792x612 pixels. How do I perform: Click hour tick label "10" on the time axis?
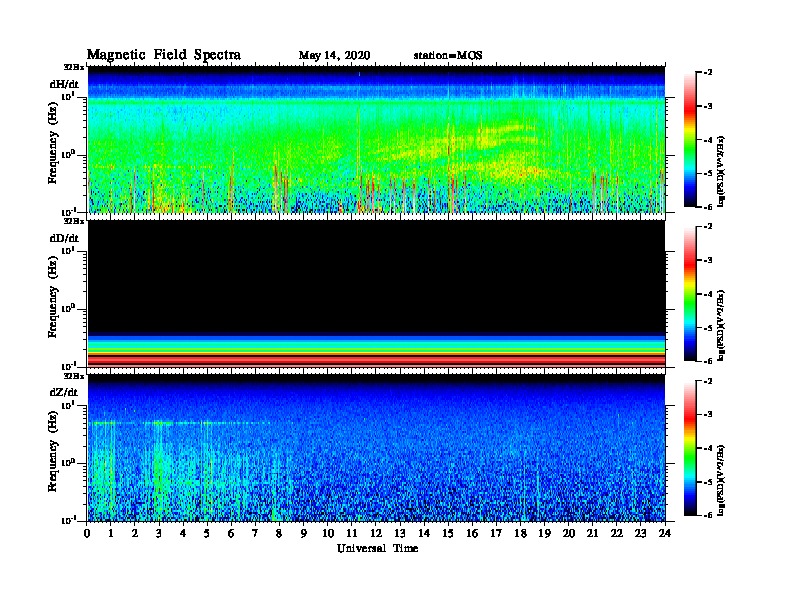click(328, 534)
